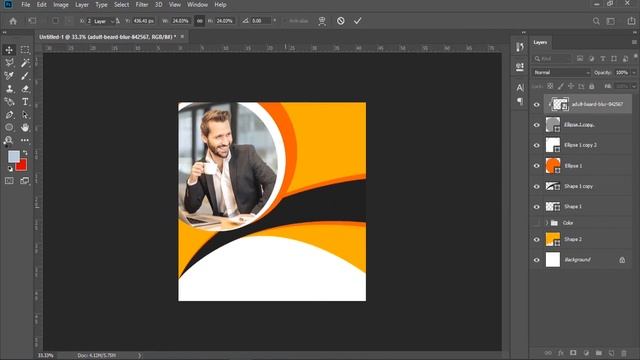Select the Ellipse shape tool
640x360 pixels.
(x=9, y=127)
